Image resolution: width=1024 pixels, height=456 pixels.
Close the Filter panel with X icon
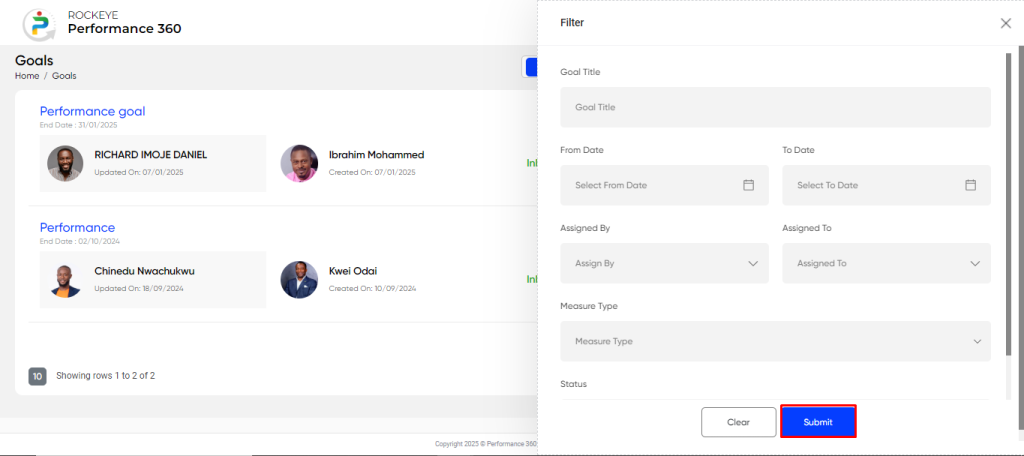pos(1006,23)
